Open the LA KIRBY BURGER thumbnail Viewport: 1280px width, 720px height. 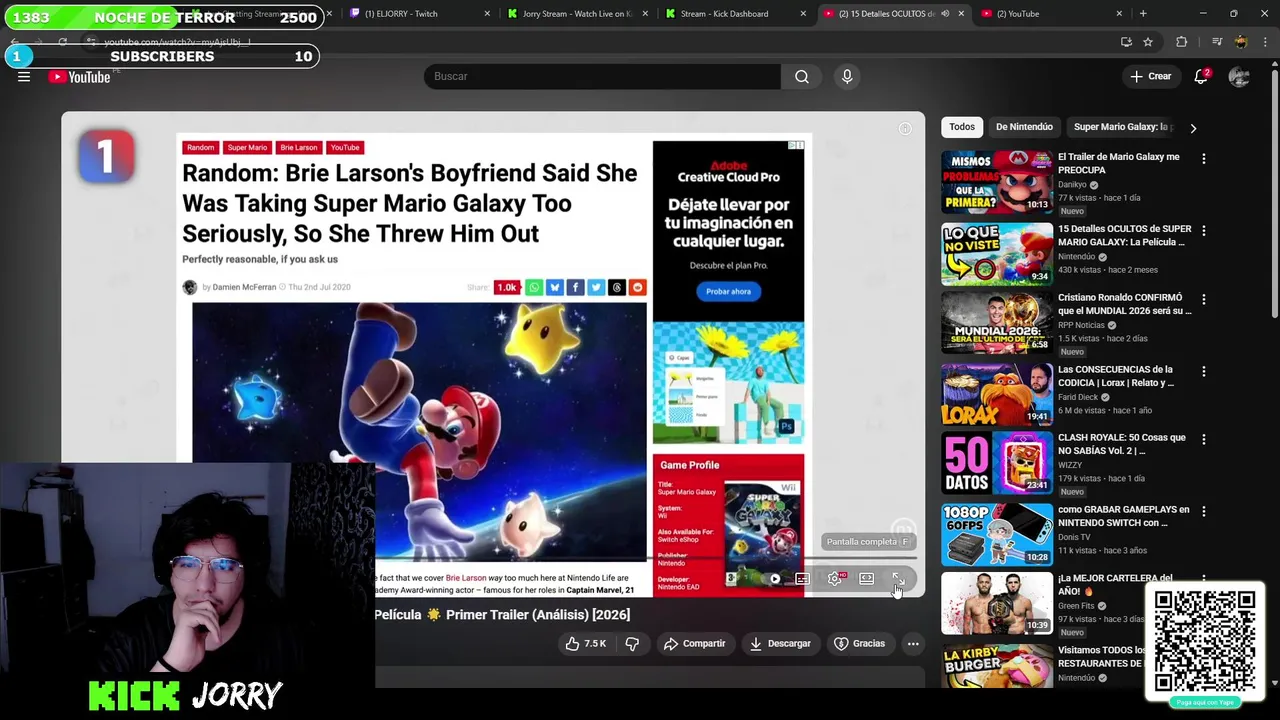coord(996,667)
